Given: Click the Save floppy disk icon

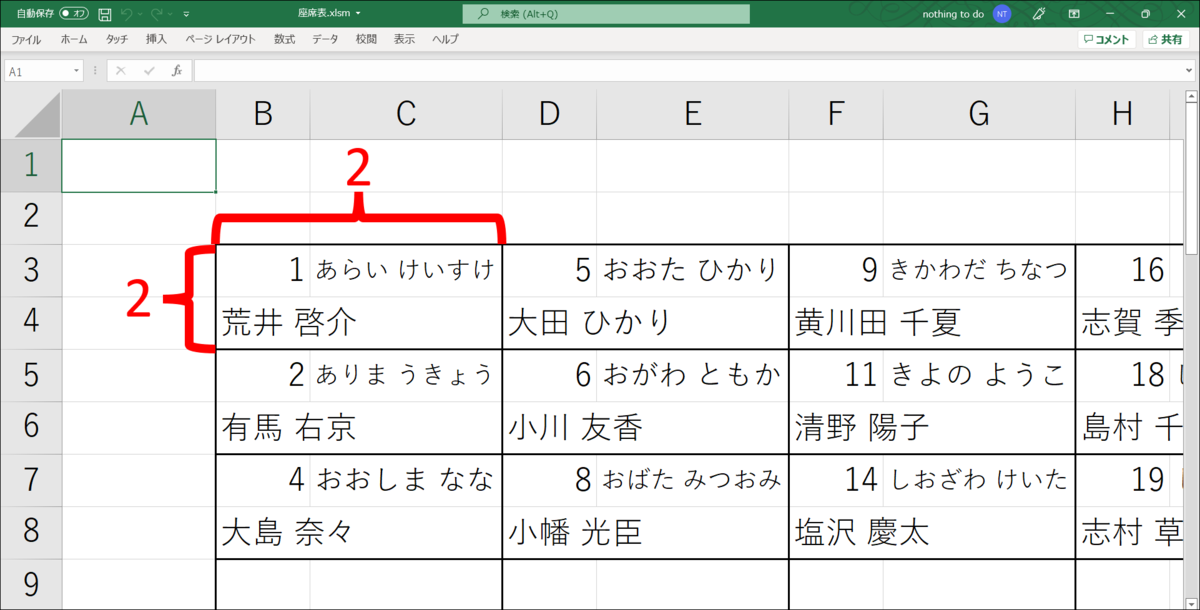Looking at the screenshot, I should pos(104,14).
